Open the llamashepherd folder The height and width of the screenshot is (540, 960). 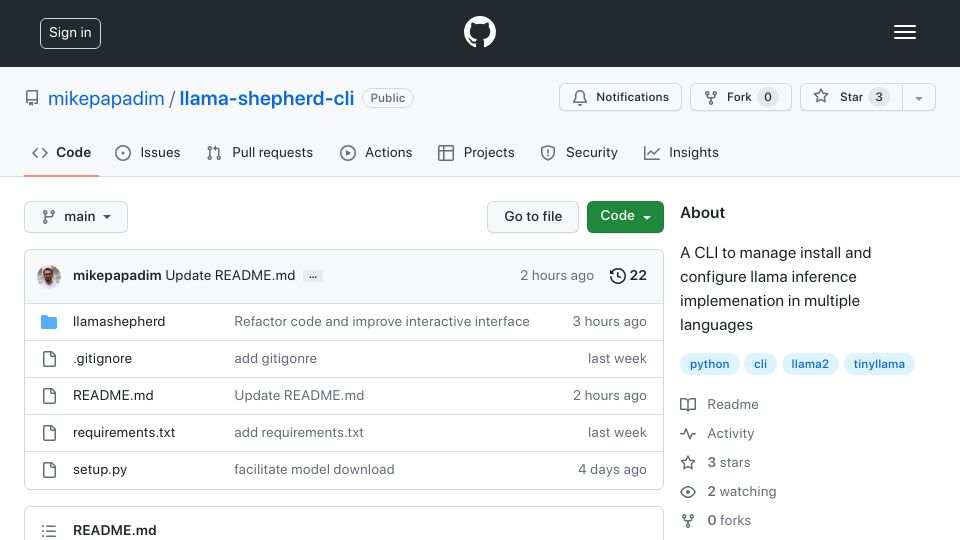tap(119, 321)
